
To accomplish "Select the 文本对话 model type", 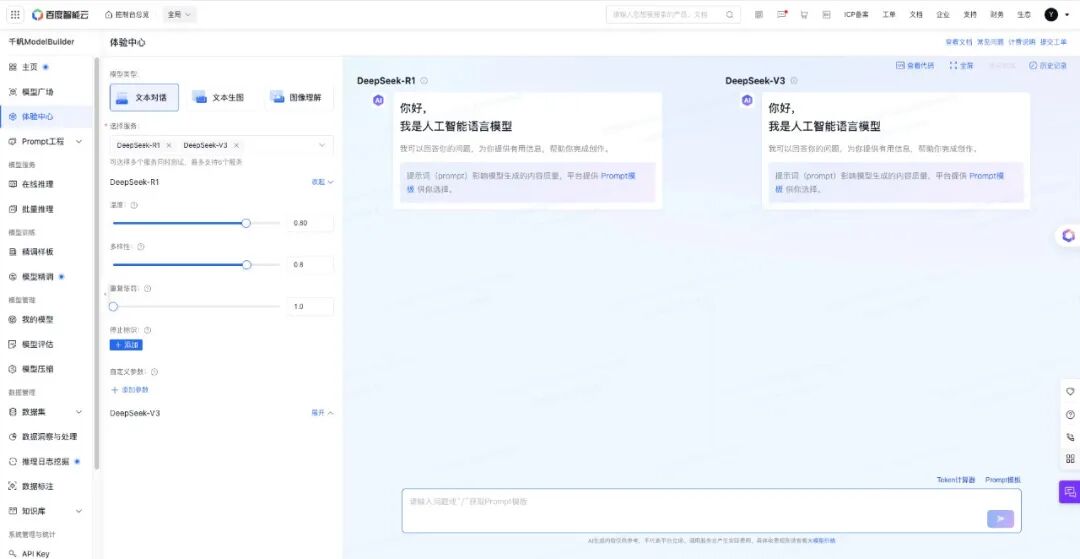I will (x=144, y=98).
